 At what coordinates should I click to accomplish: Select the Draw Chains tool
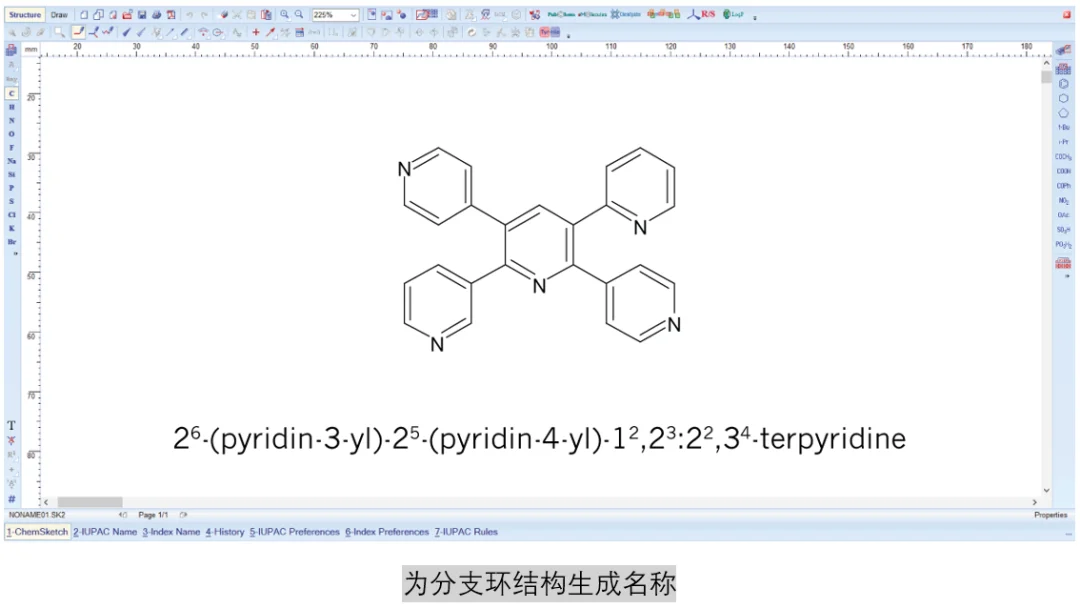(x=108, y=32)
